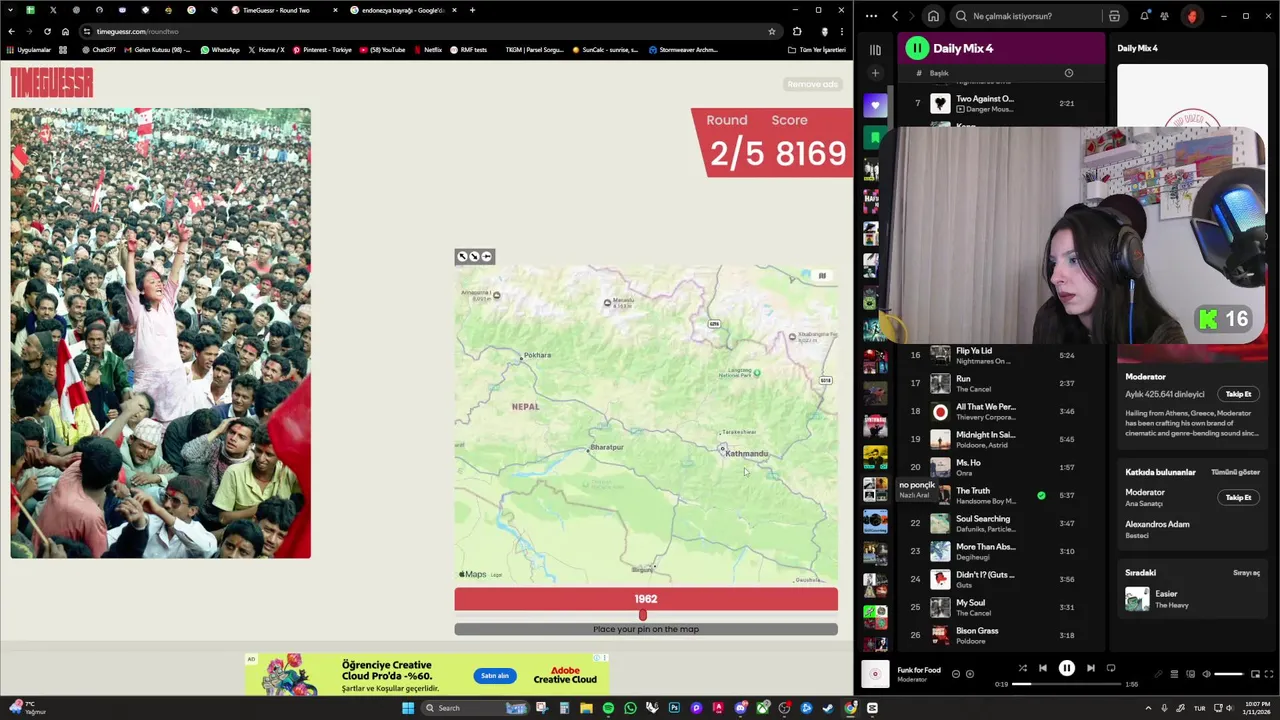
Task: Open Spotify browse icon in search bar
Action: [x=1114, y=16]
